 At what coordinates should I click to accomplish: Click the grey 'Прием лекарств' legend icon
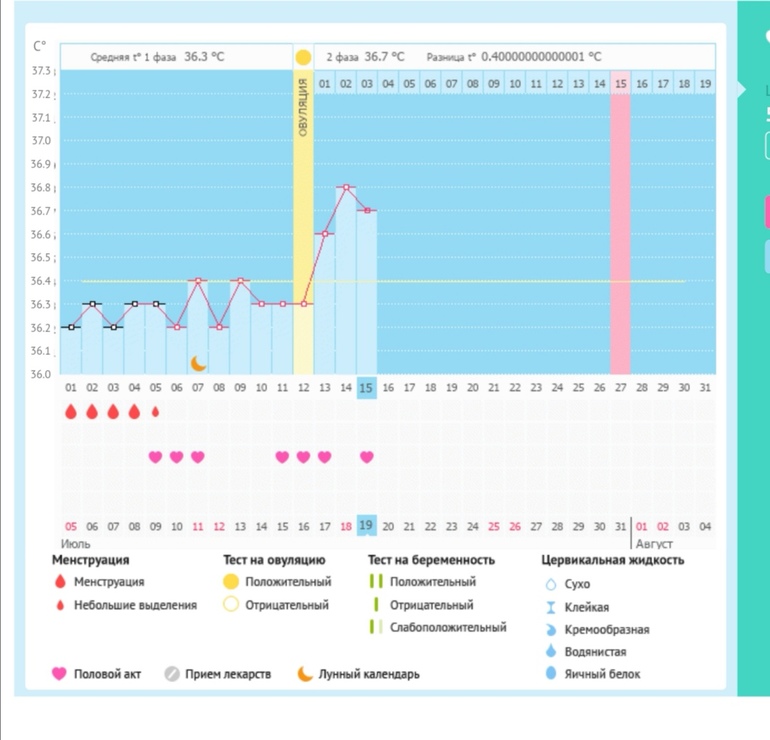(x=172, y=674)
